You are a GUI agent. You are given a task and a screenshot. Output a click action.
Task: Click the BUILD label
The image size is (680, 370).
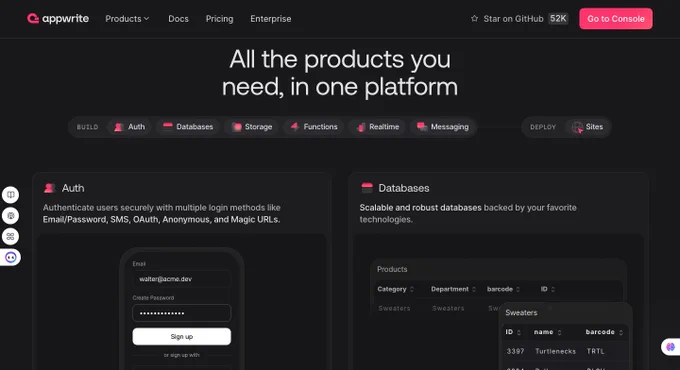[x=88, y=127]
